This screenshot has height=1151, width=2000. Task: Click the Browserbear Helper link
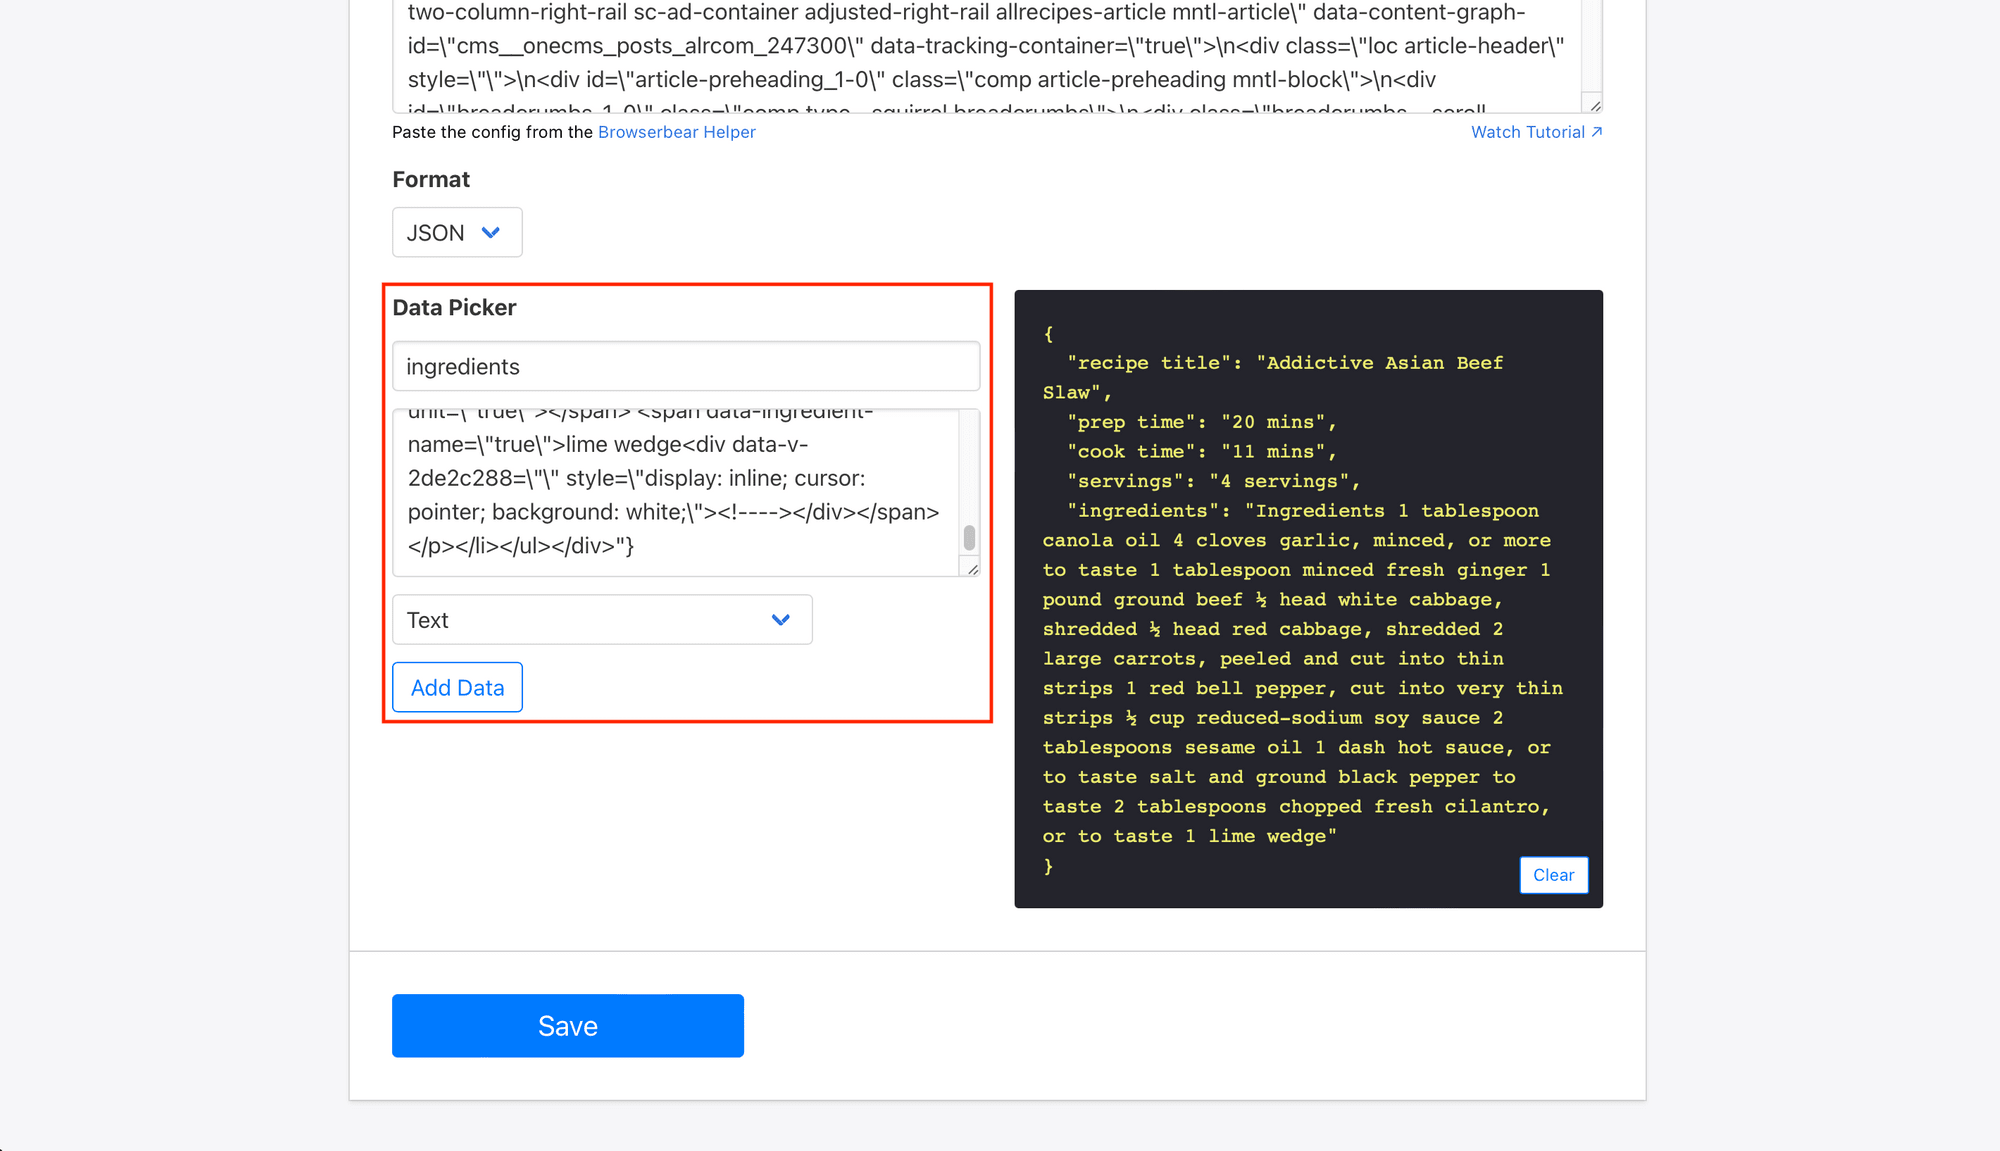click(x=677, y=132)
